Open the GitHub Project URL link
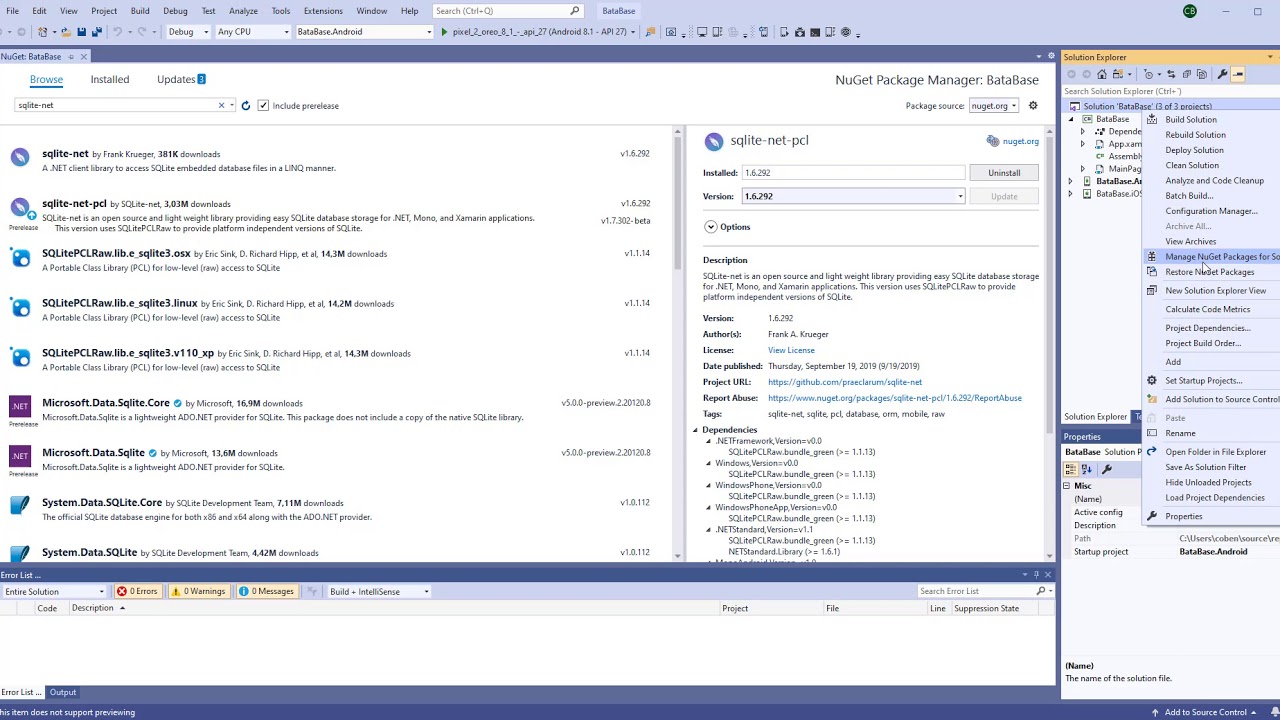 [845, 382]
